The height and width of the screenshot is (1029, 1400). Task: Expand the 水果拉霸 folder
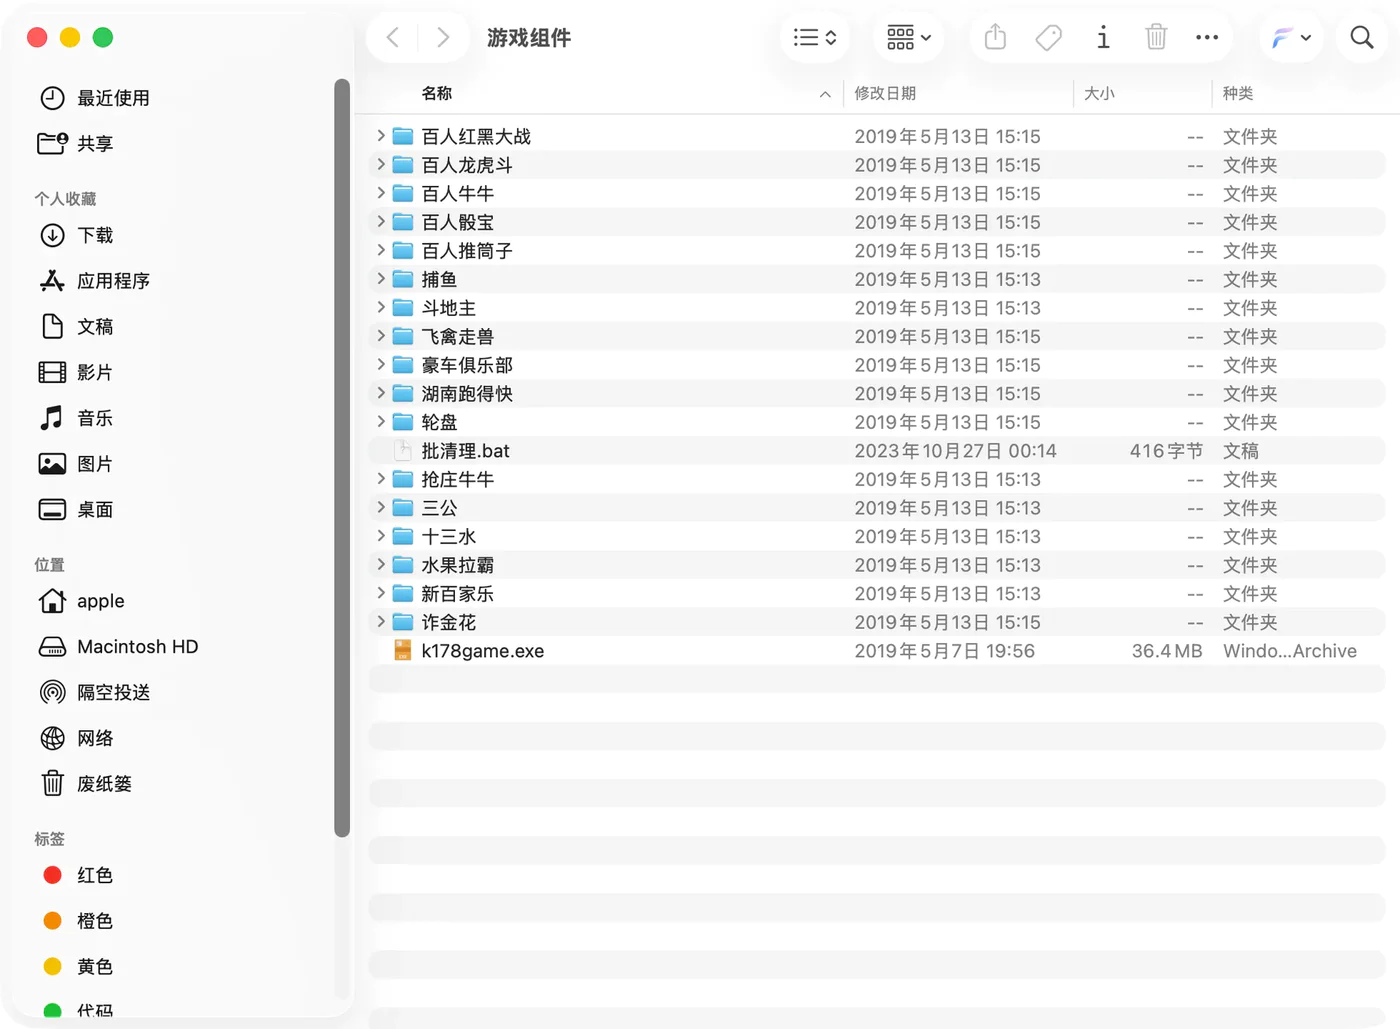(x=381, y=564)
